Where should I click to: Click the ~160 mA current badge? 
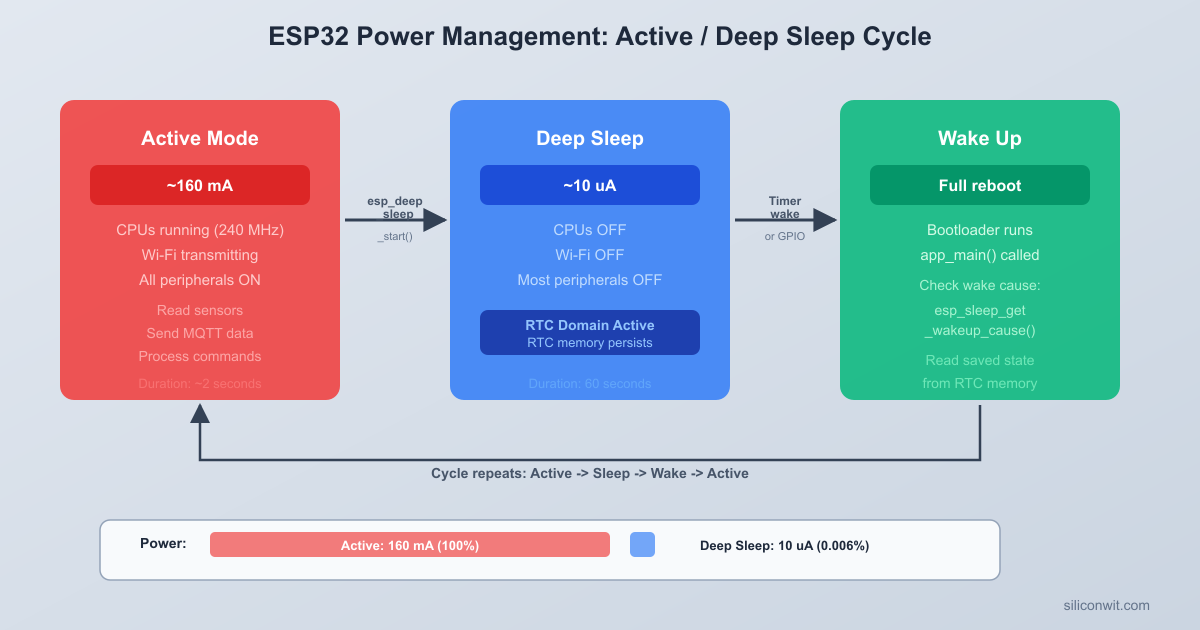tap(200, 185)
